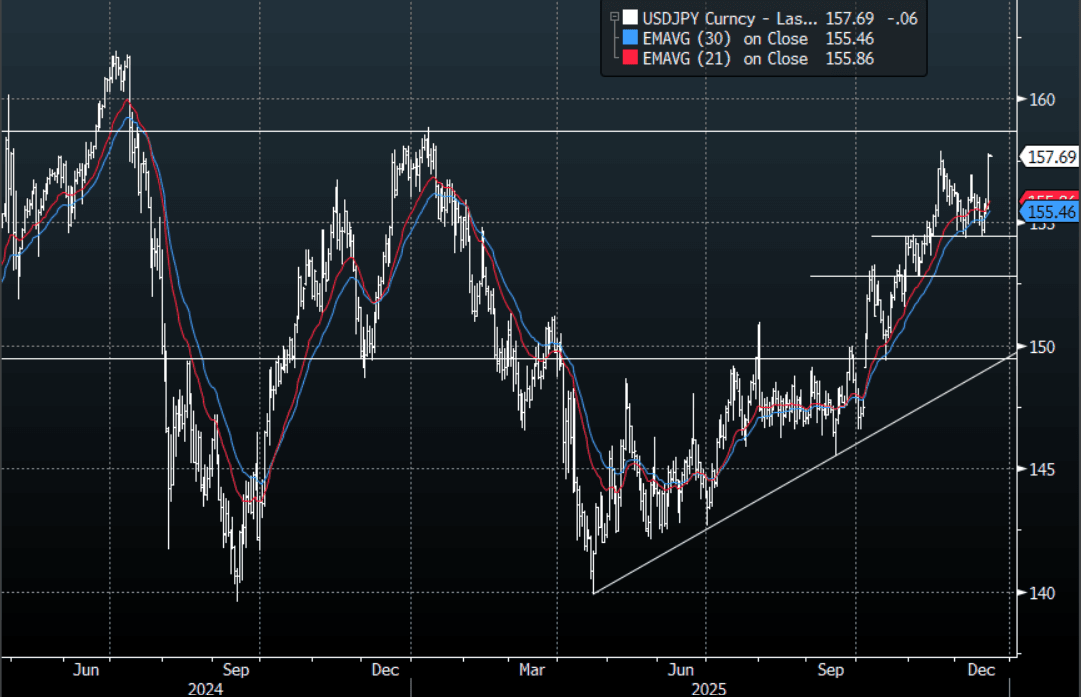Viewport: 1081px width, 697px height.
Task: Click the 145 price axis label
Action: [x=1043, y=469]
